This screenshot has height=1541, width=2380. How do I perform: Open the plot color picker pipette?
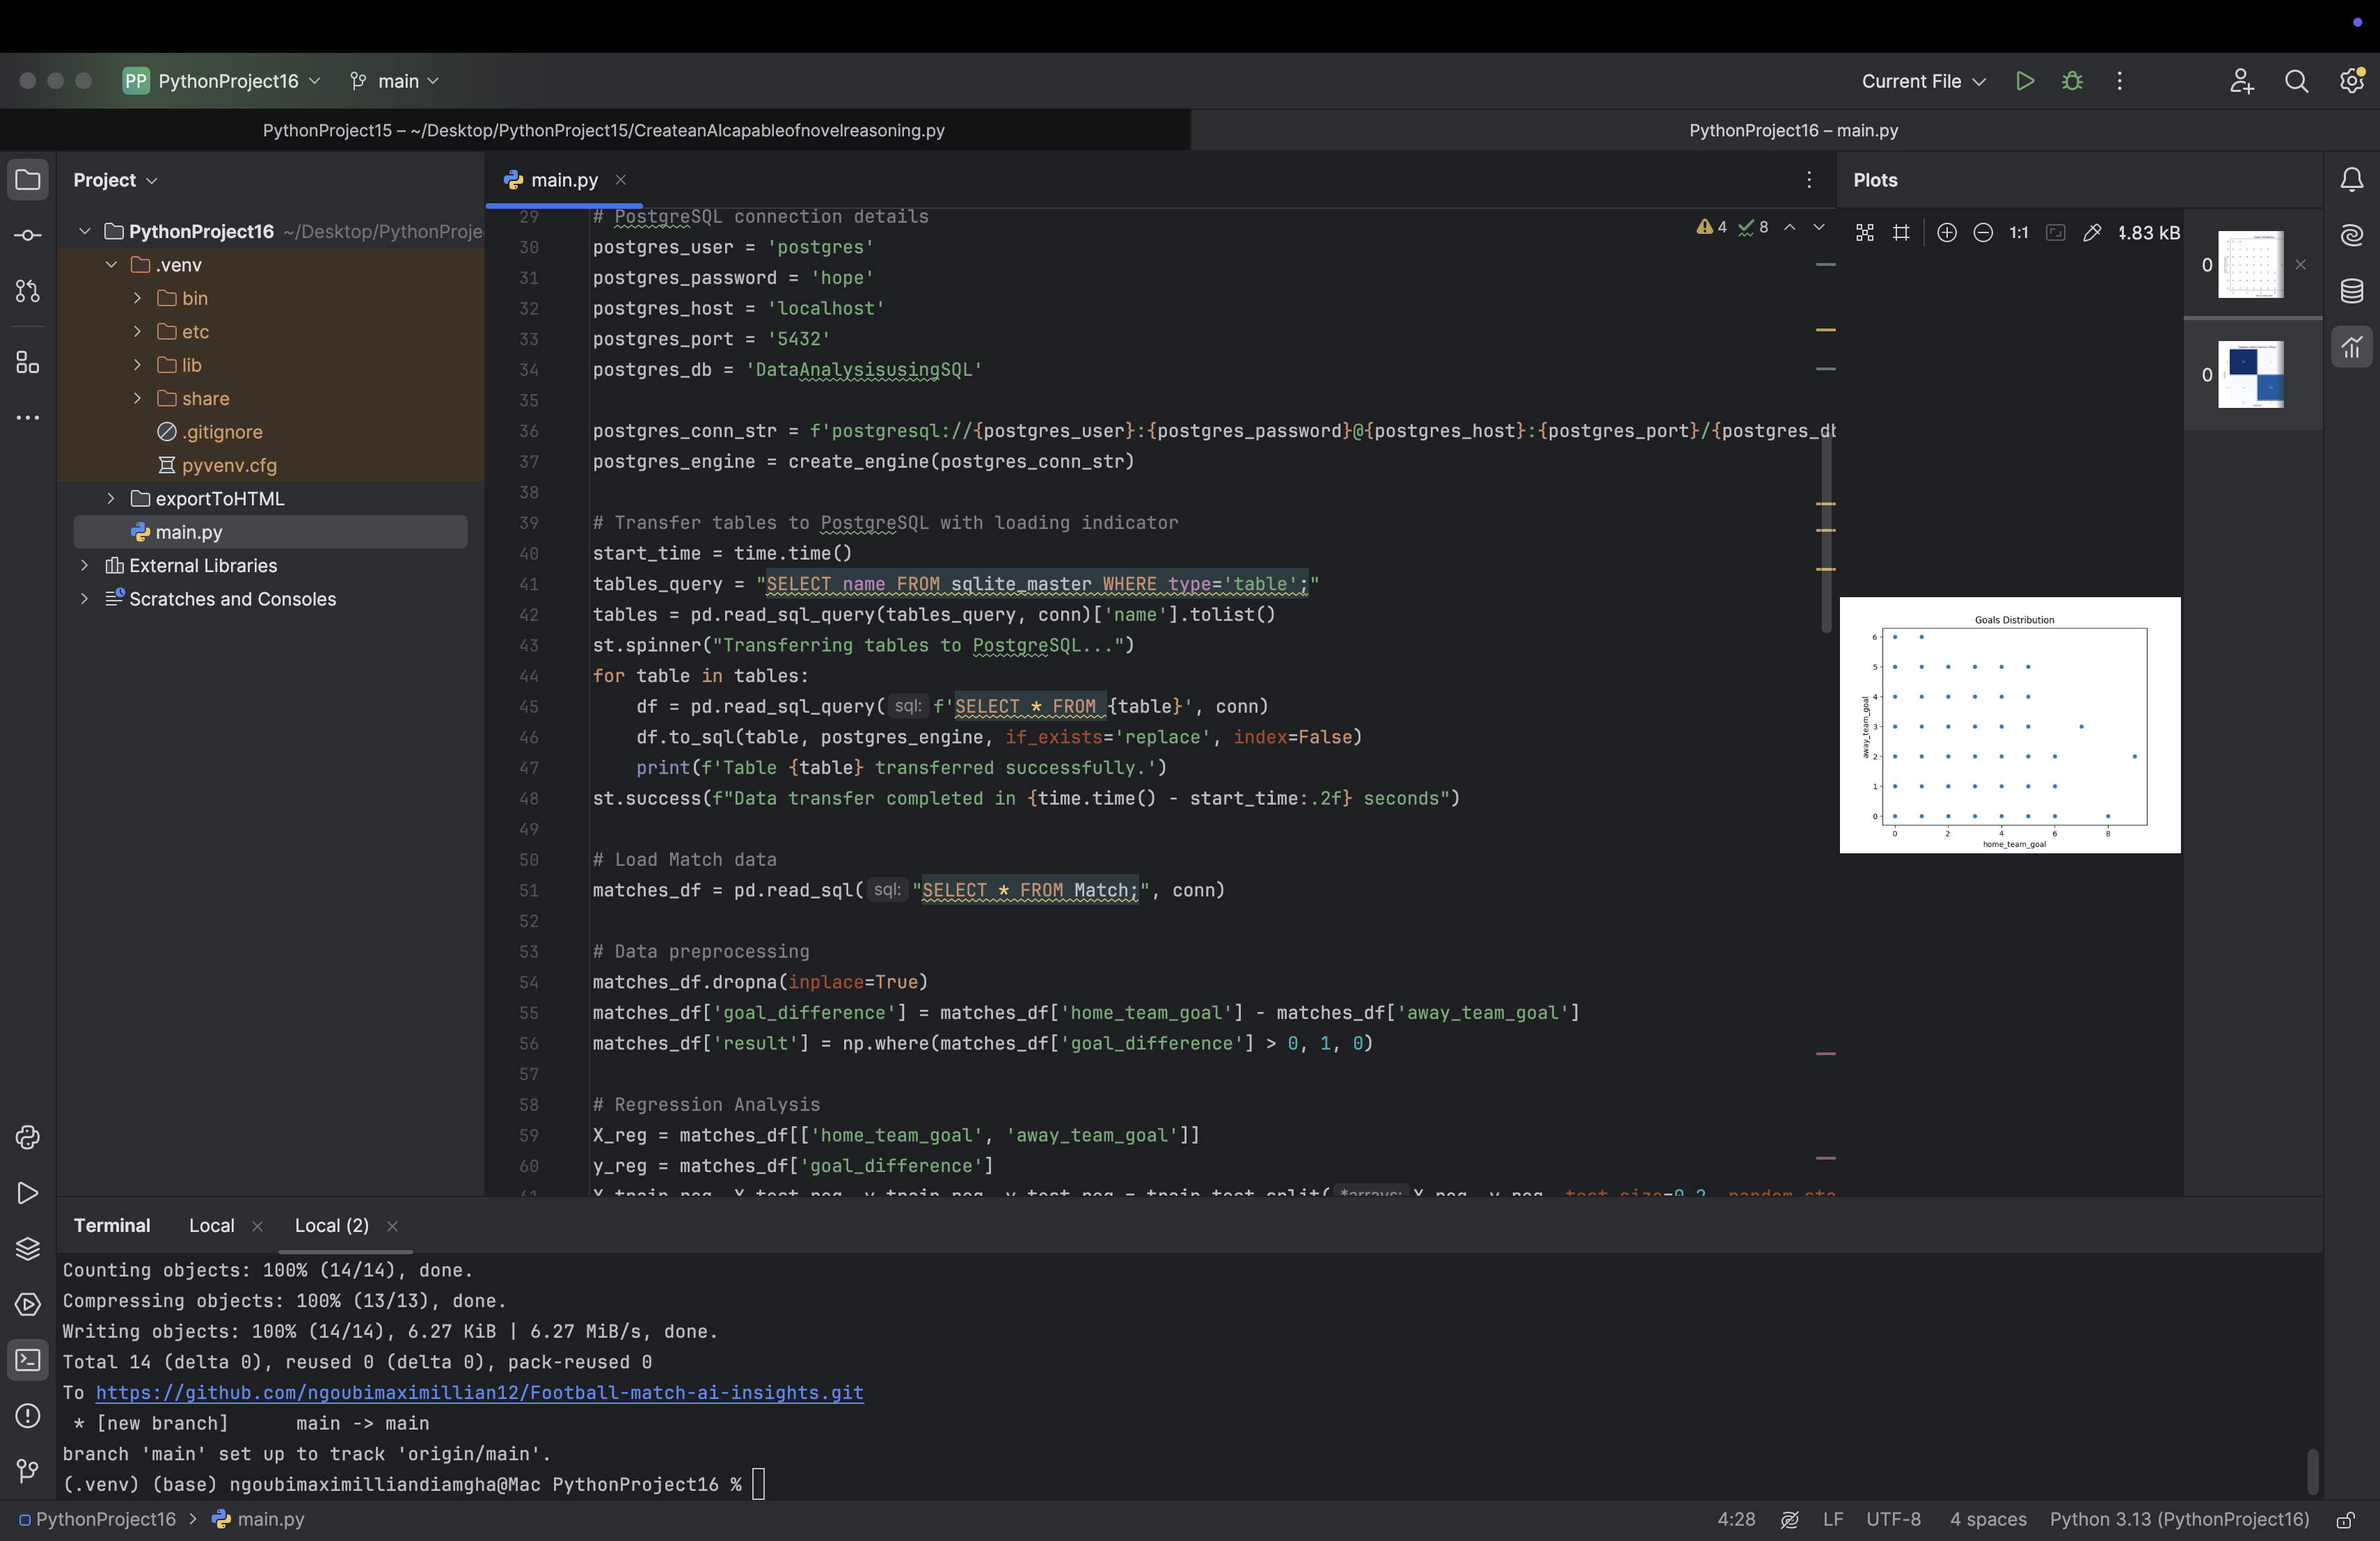[2091, 233]
